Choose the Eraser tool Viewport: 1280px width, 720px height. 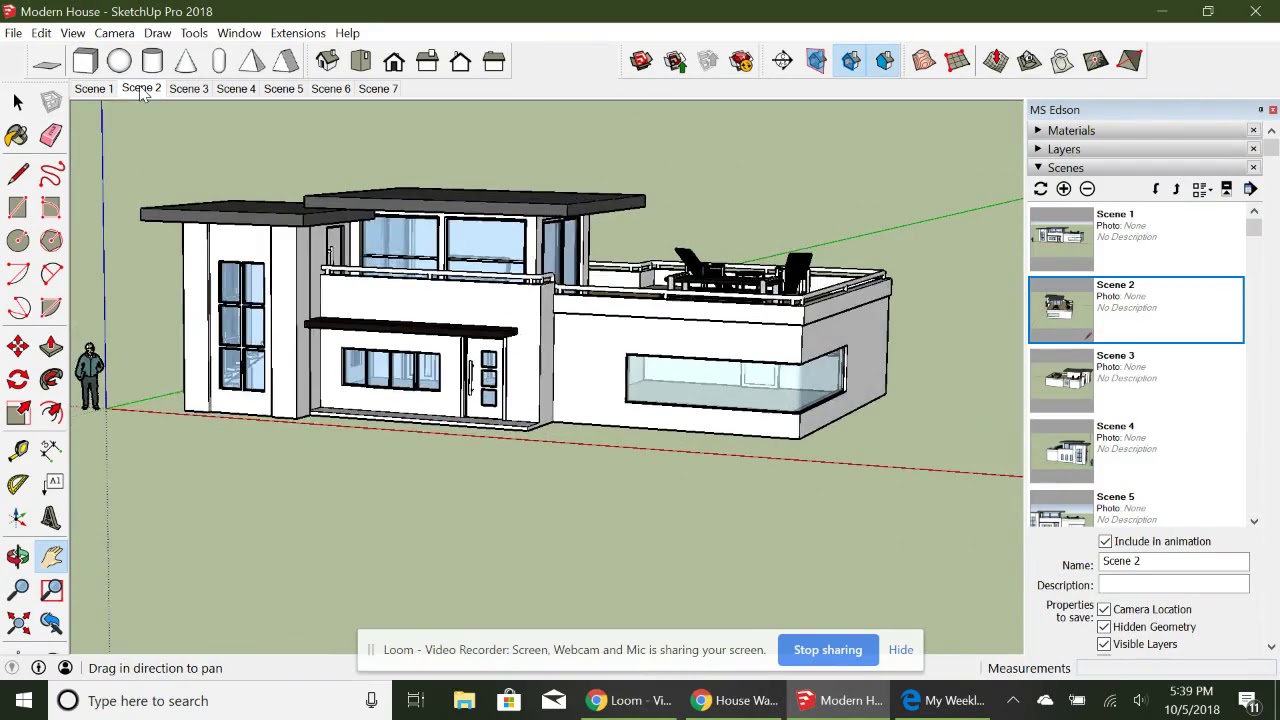(x=51, y=136)
